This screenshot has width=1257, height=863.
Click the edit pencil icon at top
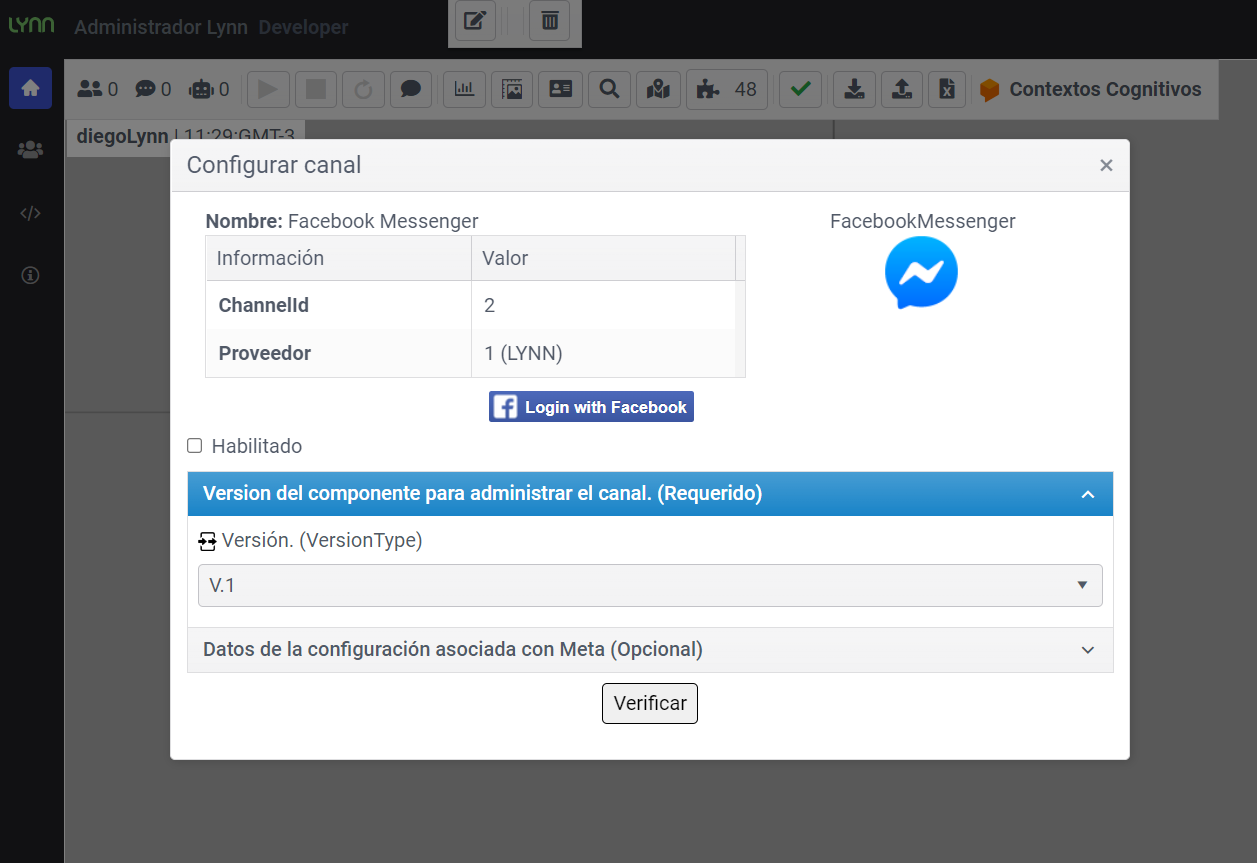(x=475, y=20)
